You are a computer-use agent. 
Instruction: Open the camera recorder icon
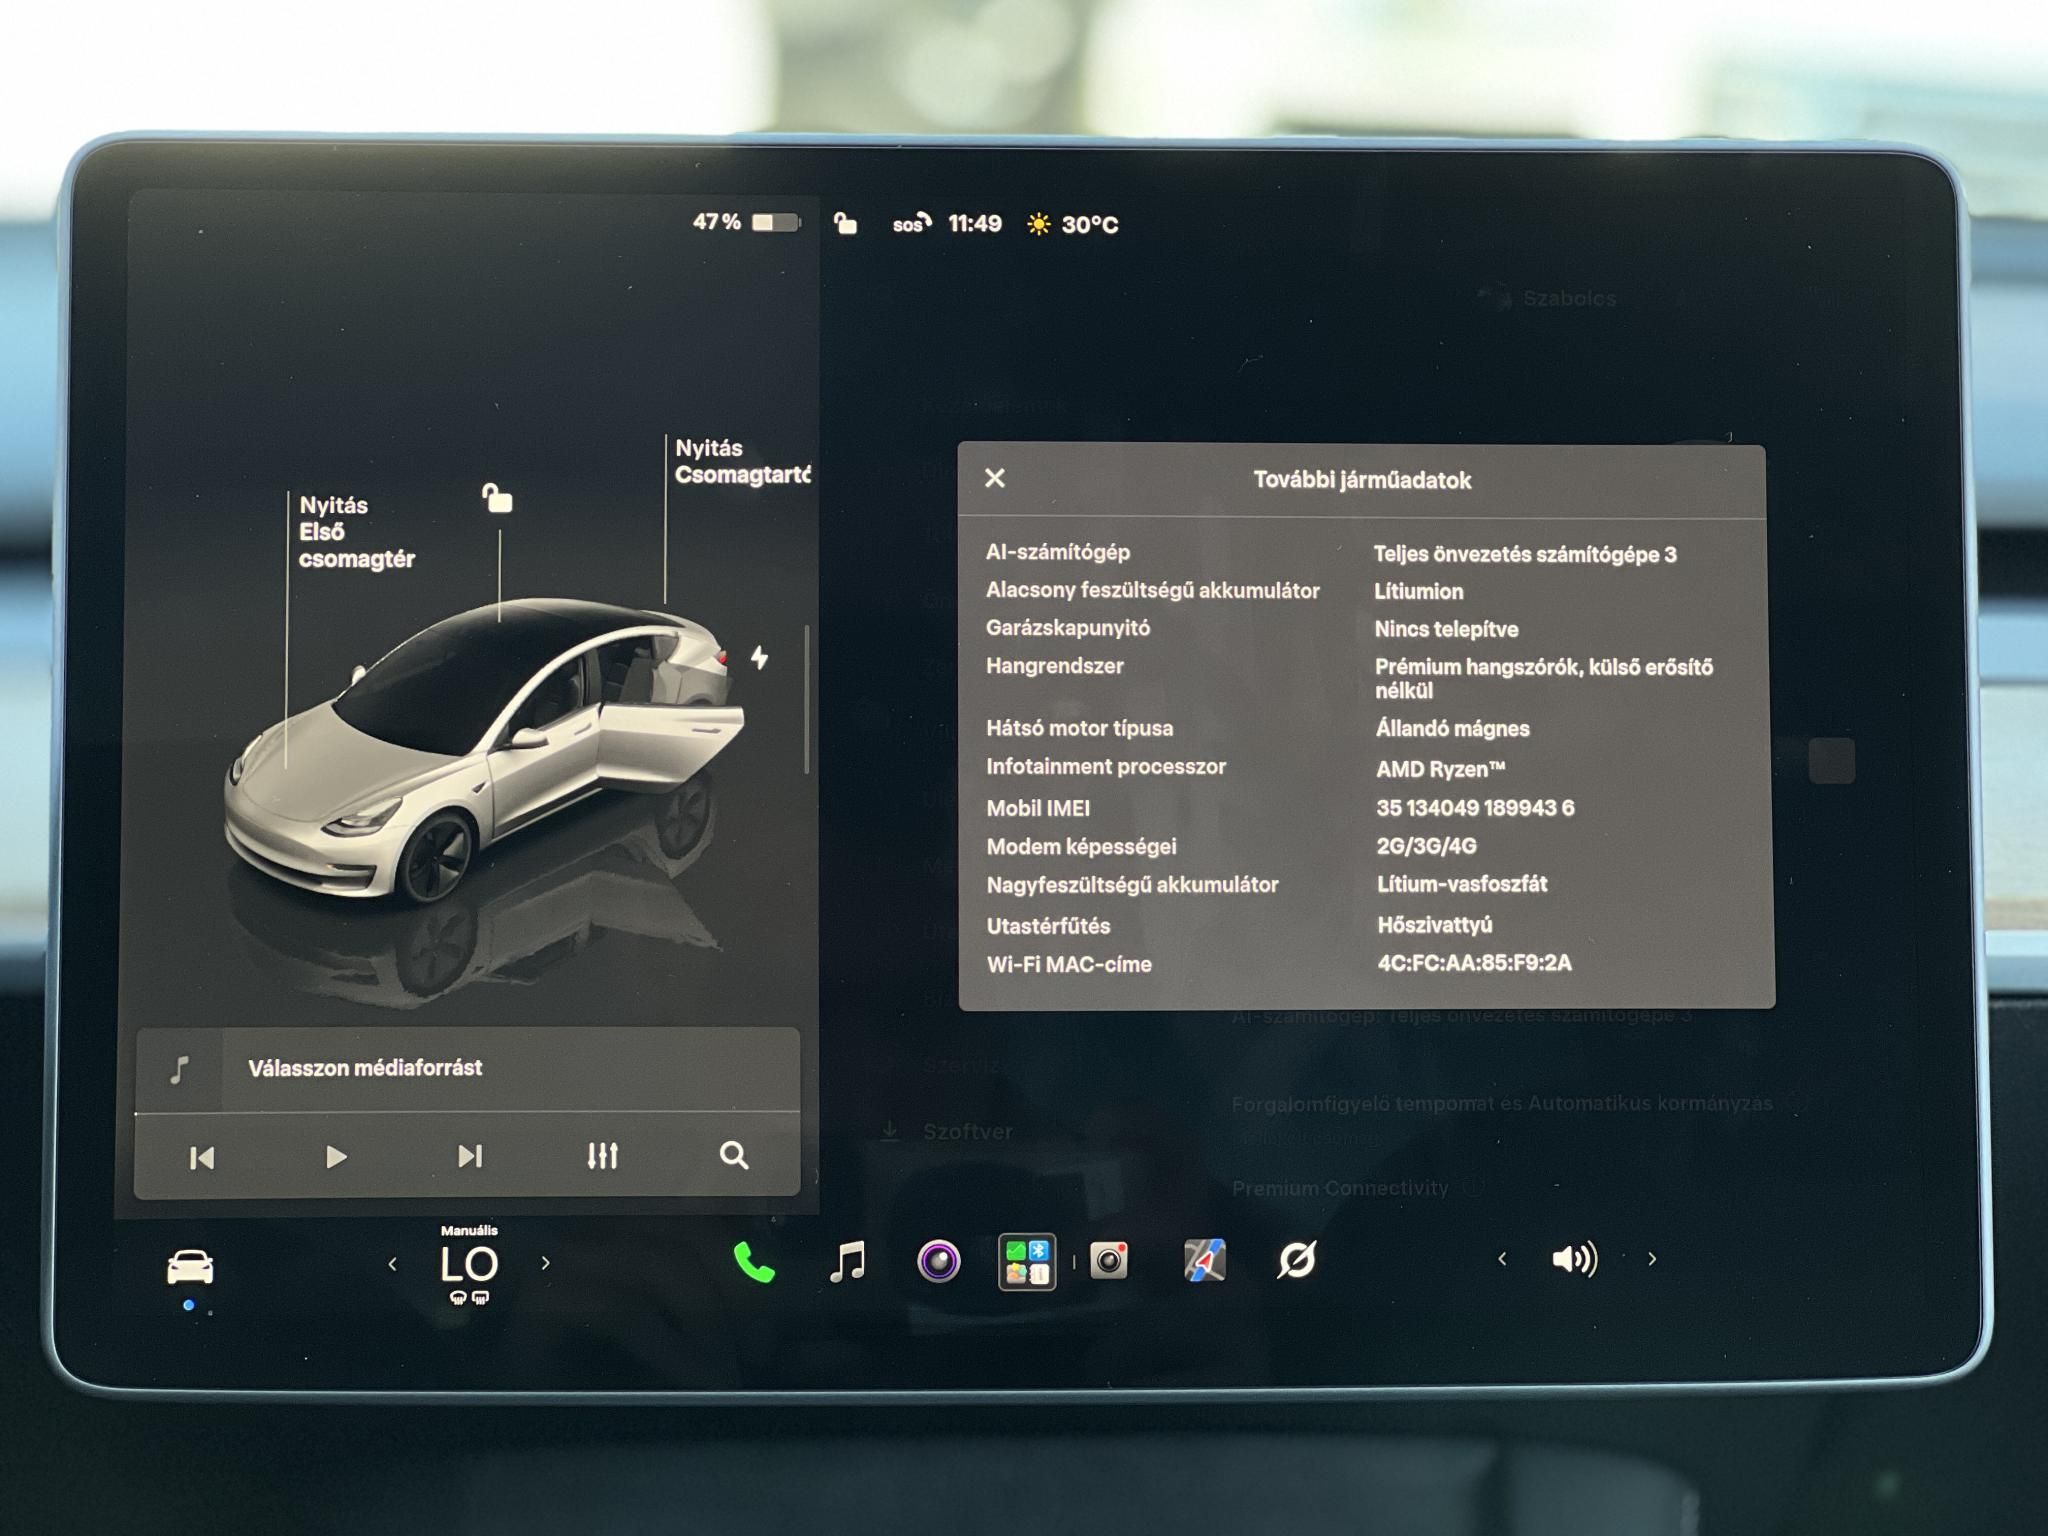pyautogui.click(x=1108, y=1261)
